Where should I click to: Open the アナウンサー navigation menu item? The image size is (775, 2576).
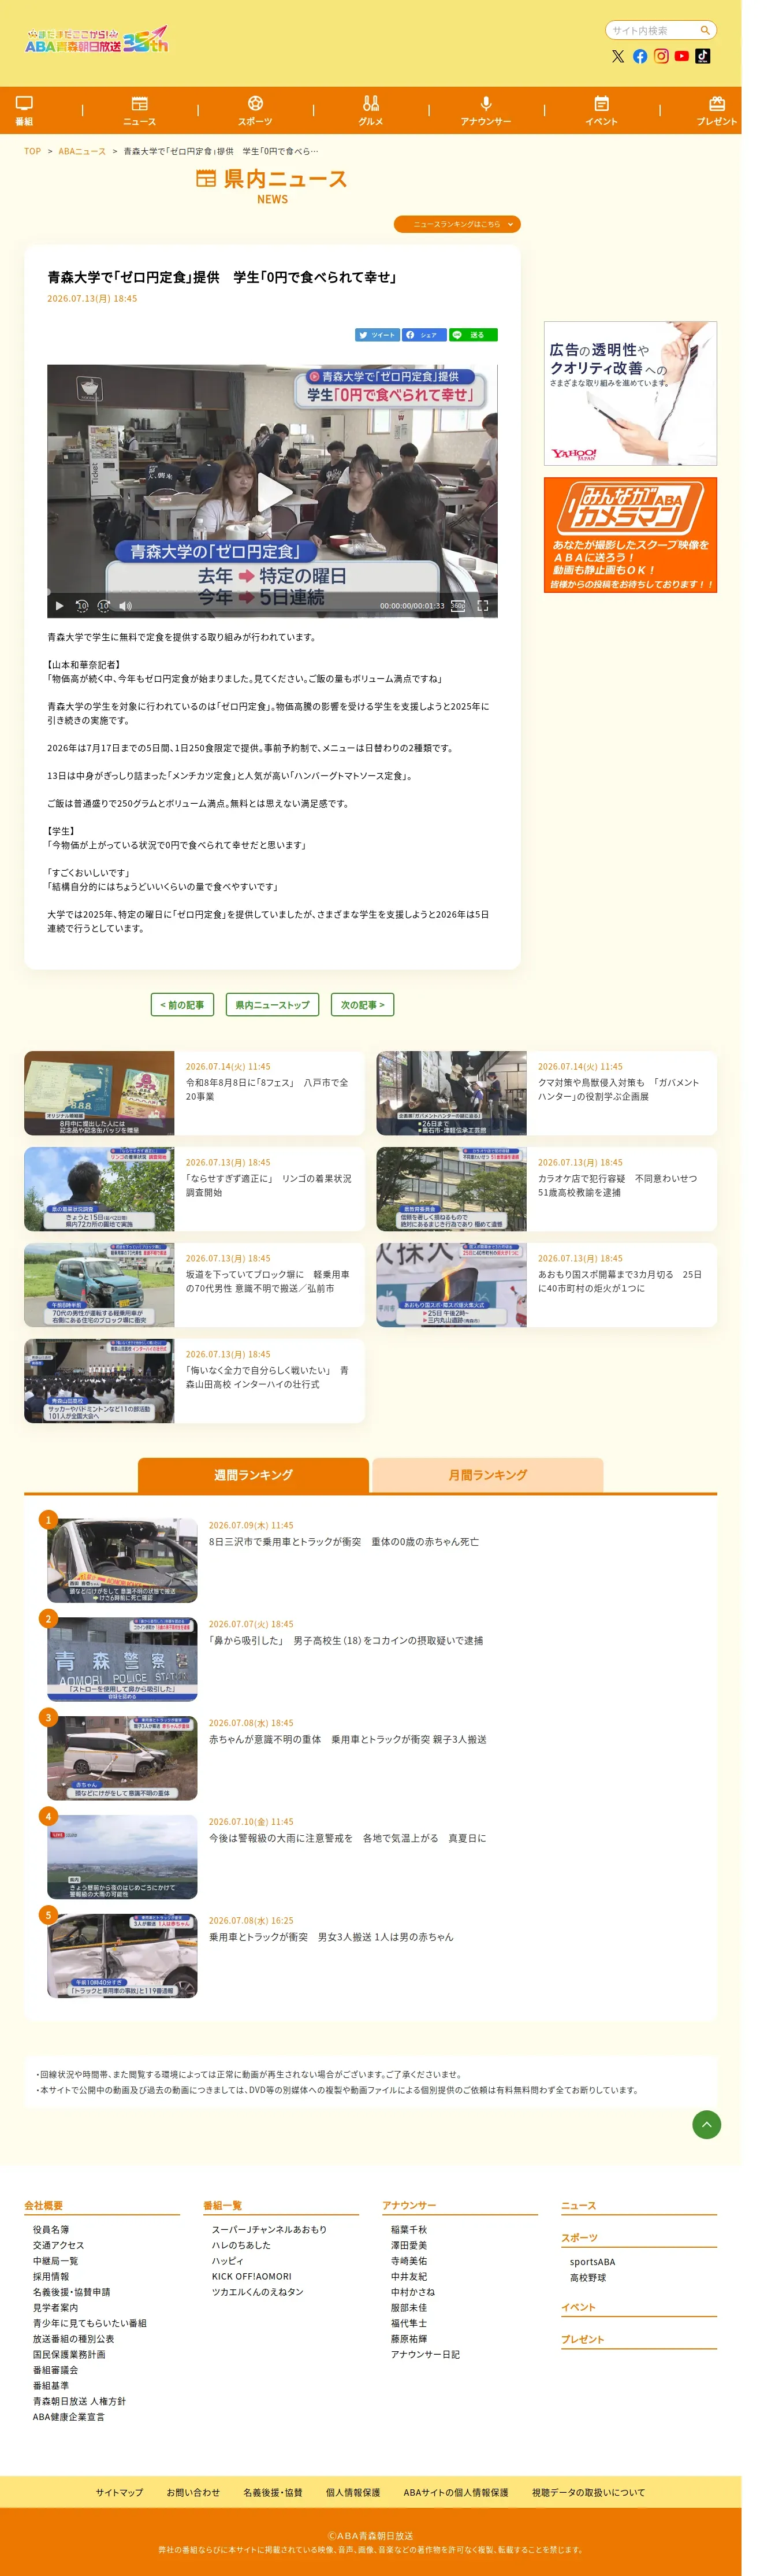486,110
